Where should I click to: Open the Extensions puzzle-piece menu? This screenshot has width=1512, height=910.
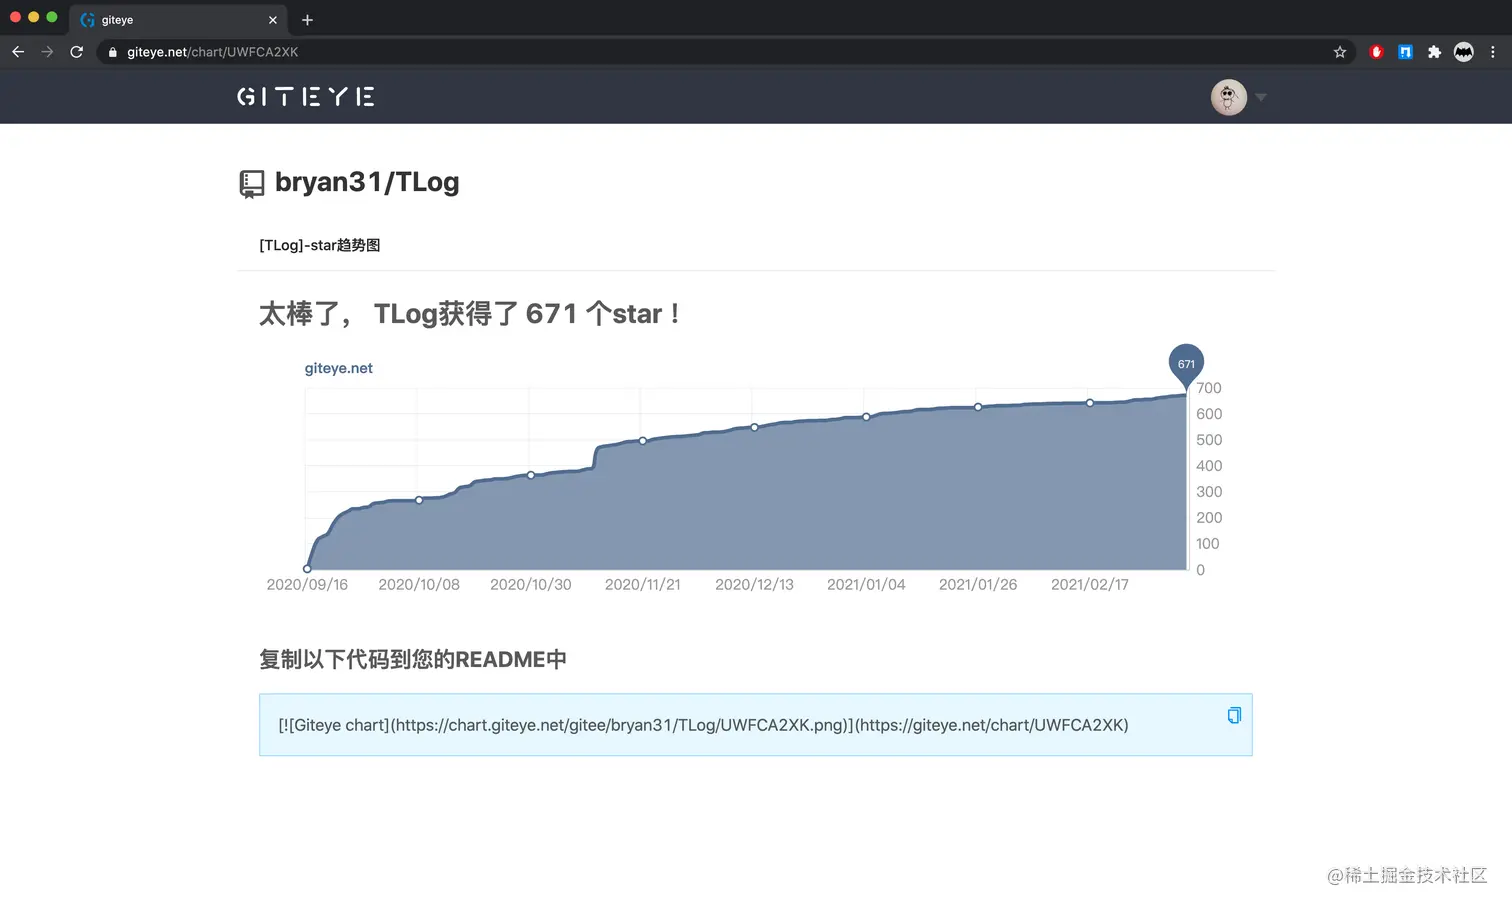(x=1434, y=52)
